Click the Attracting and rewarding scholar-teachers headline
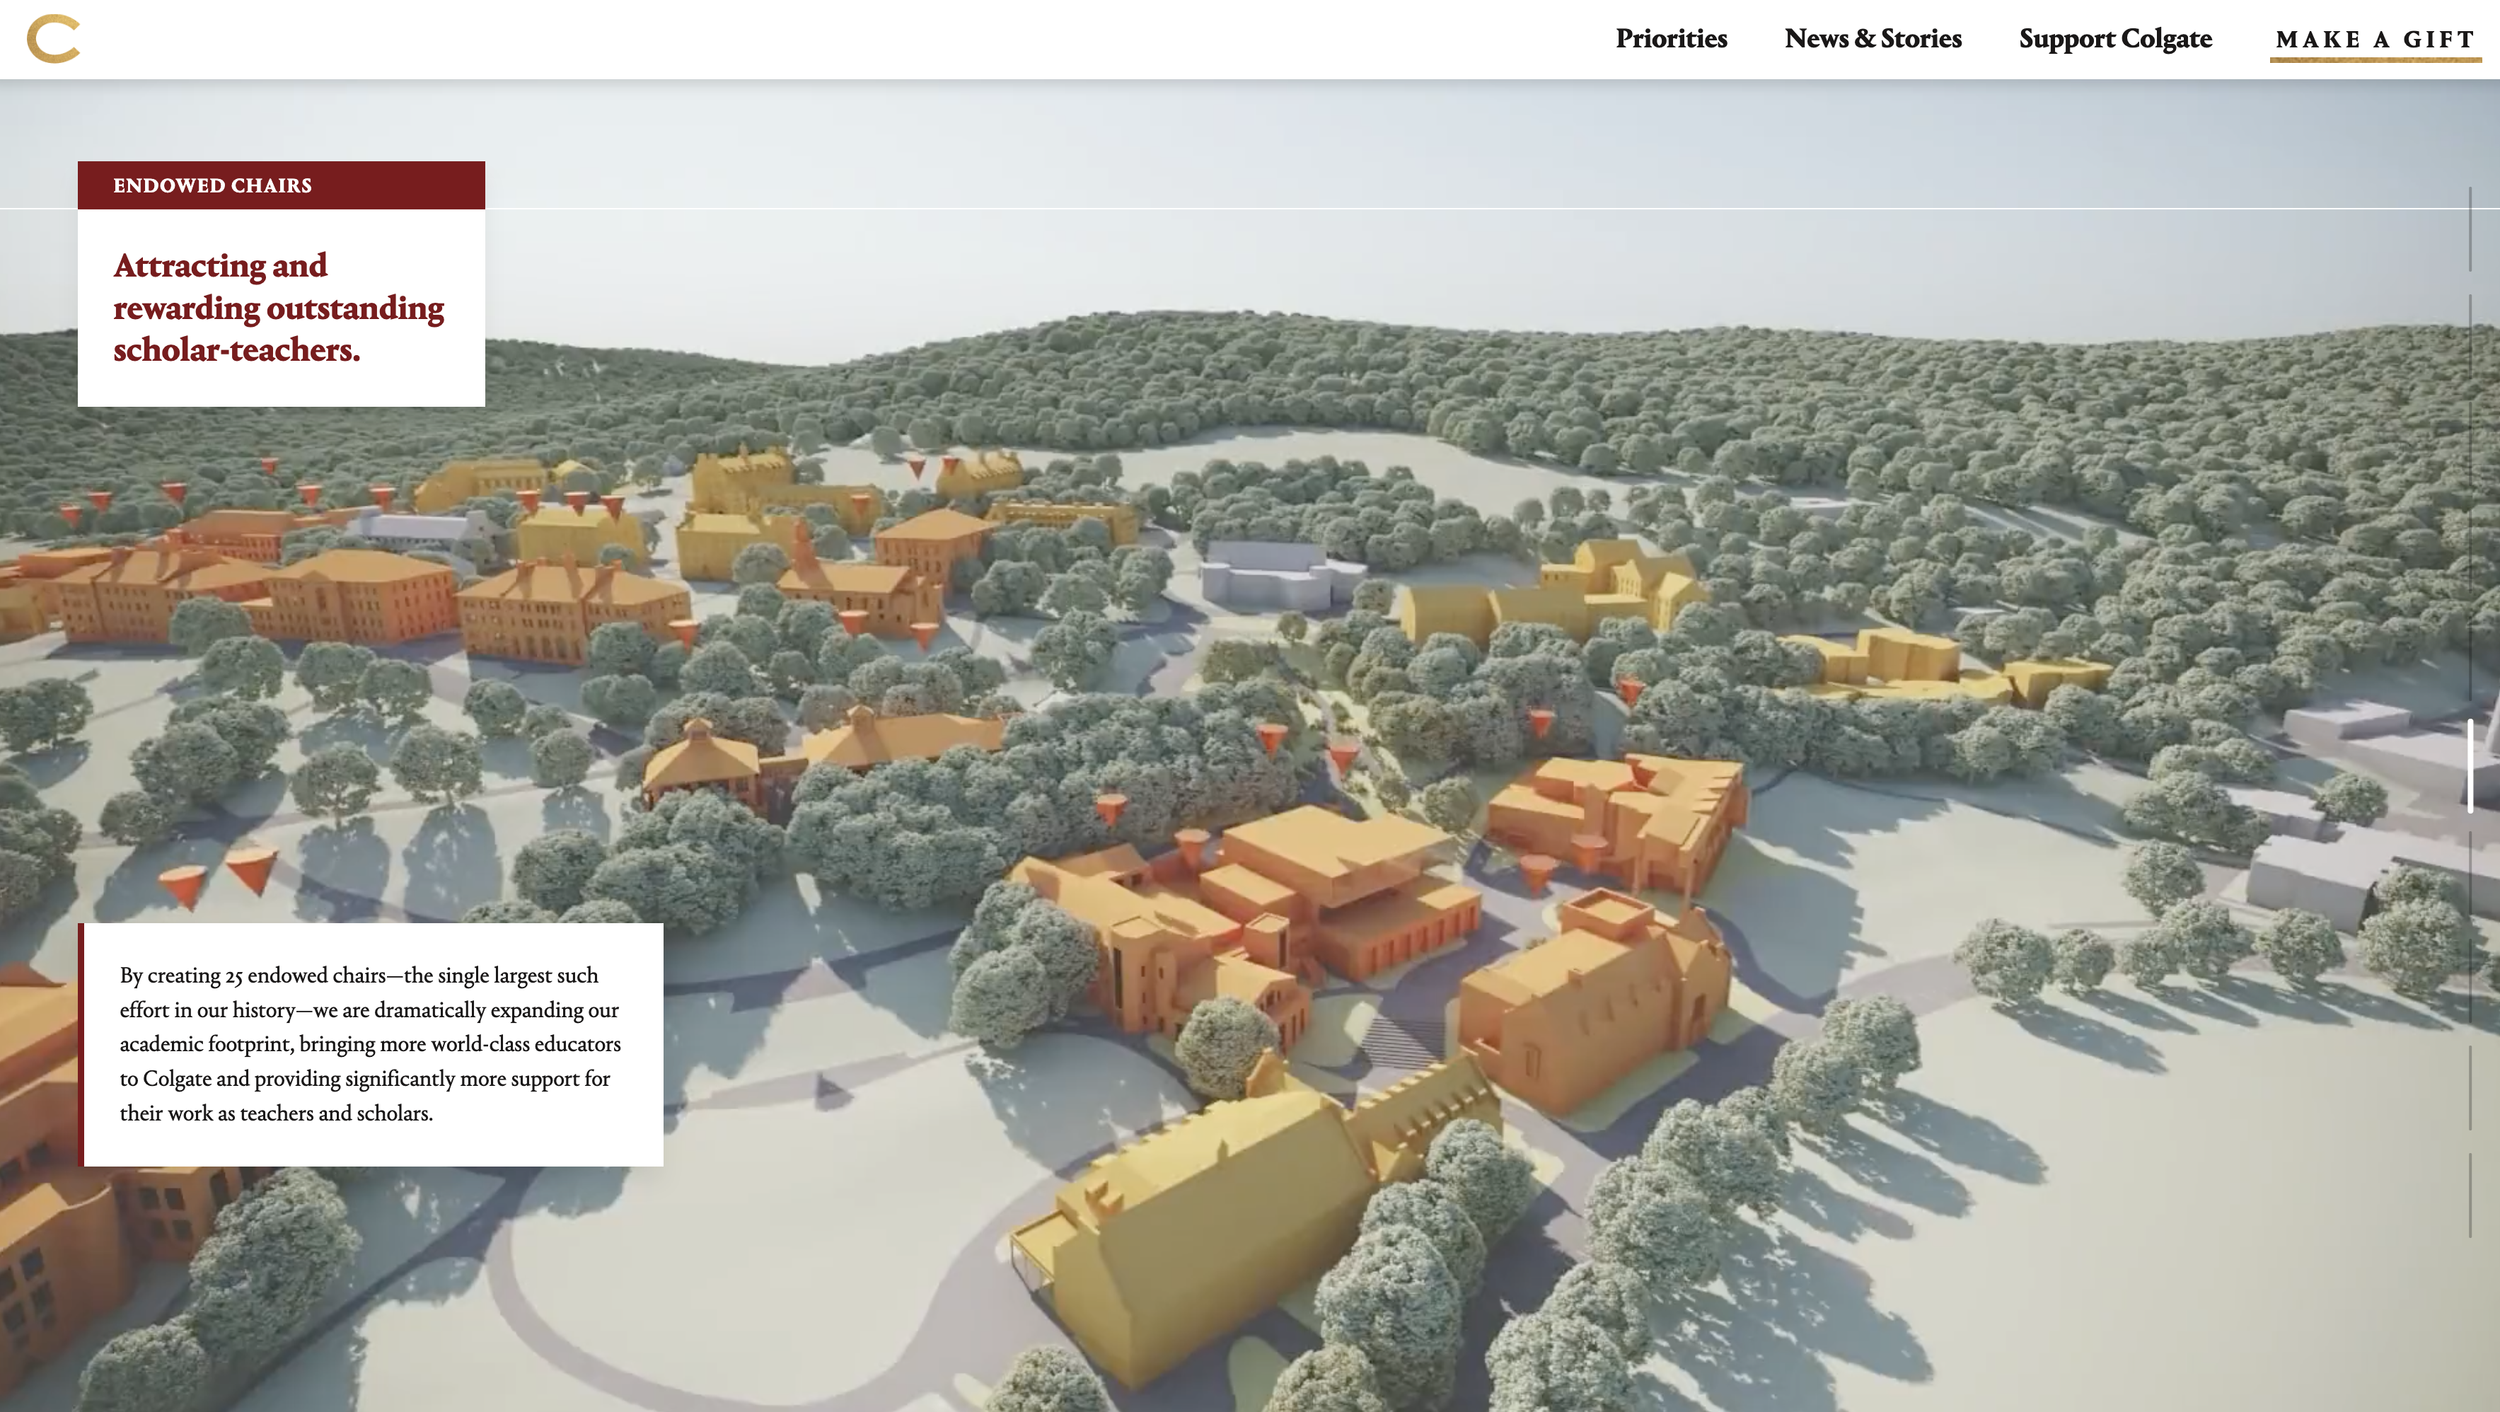Screen dimensions: 2500x1412 tap(278, 307)
